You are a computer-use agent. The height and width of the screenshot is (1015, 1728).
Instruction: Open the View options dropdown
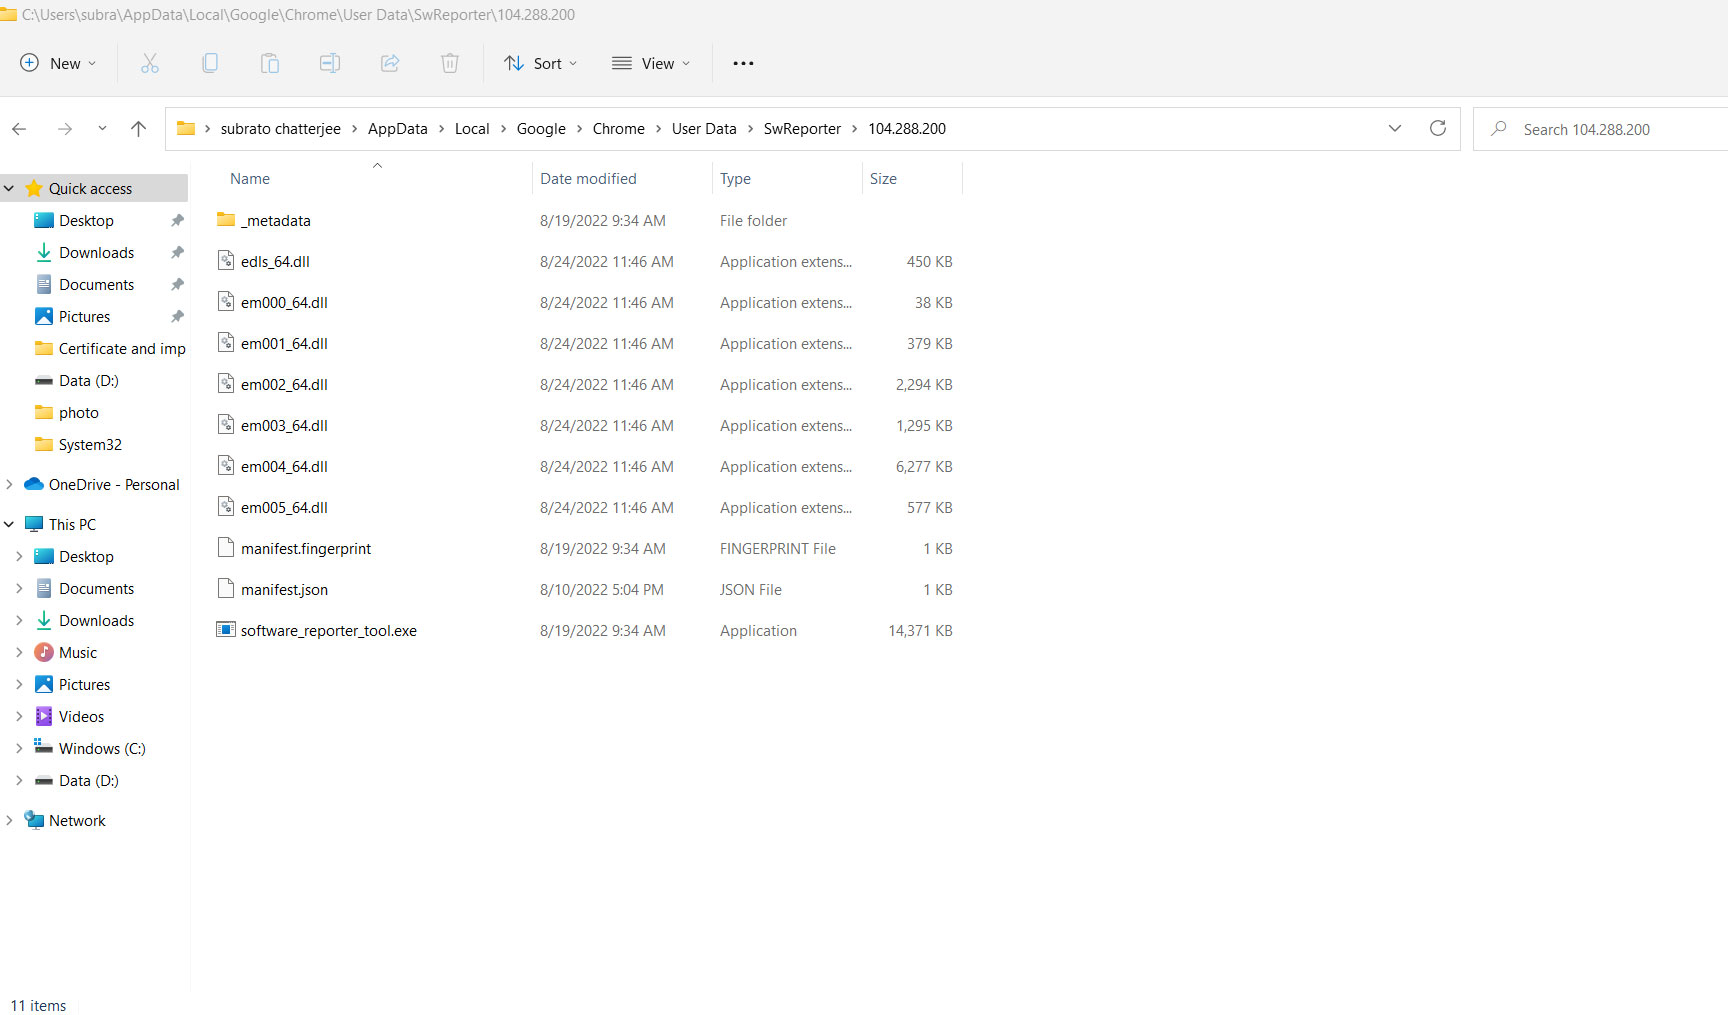tap(651, 63)
